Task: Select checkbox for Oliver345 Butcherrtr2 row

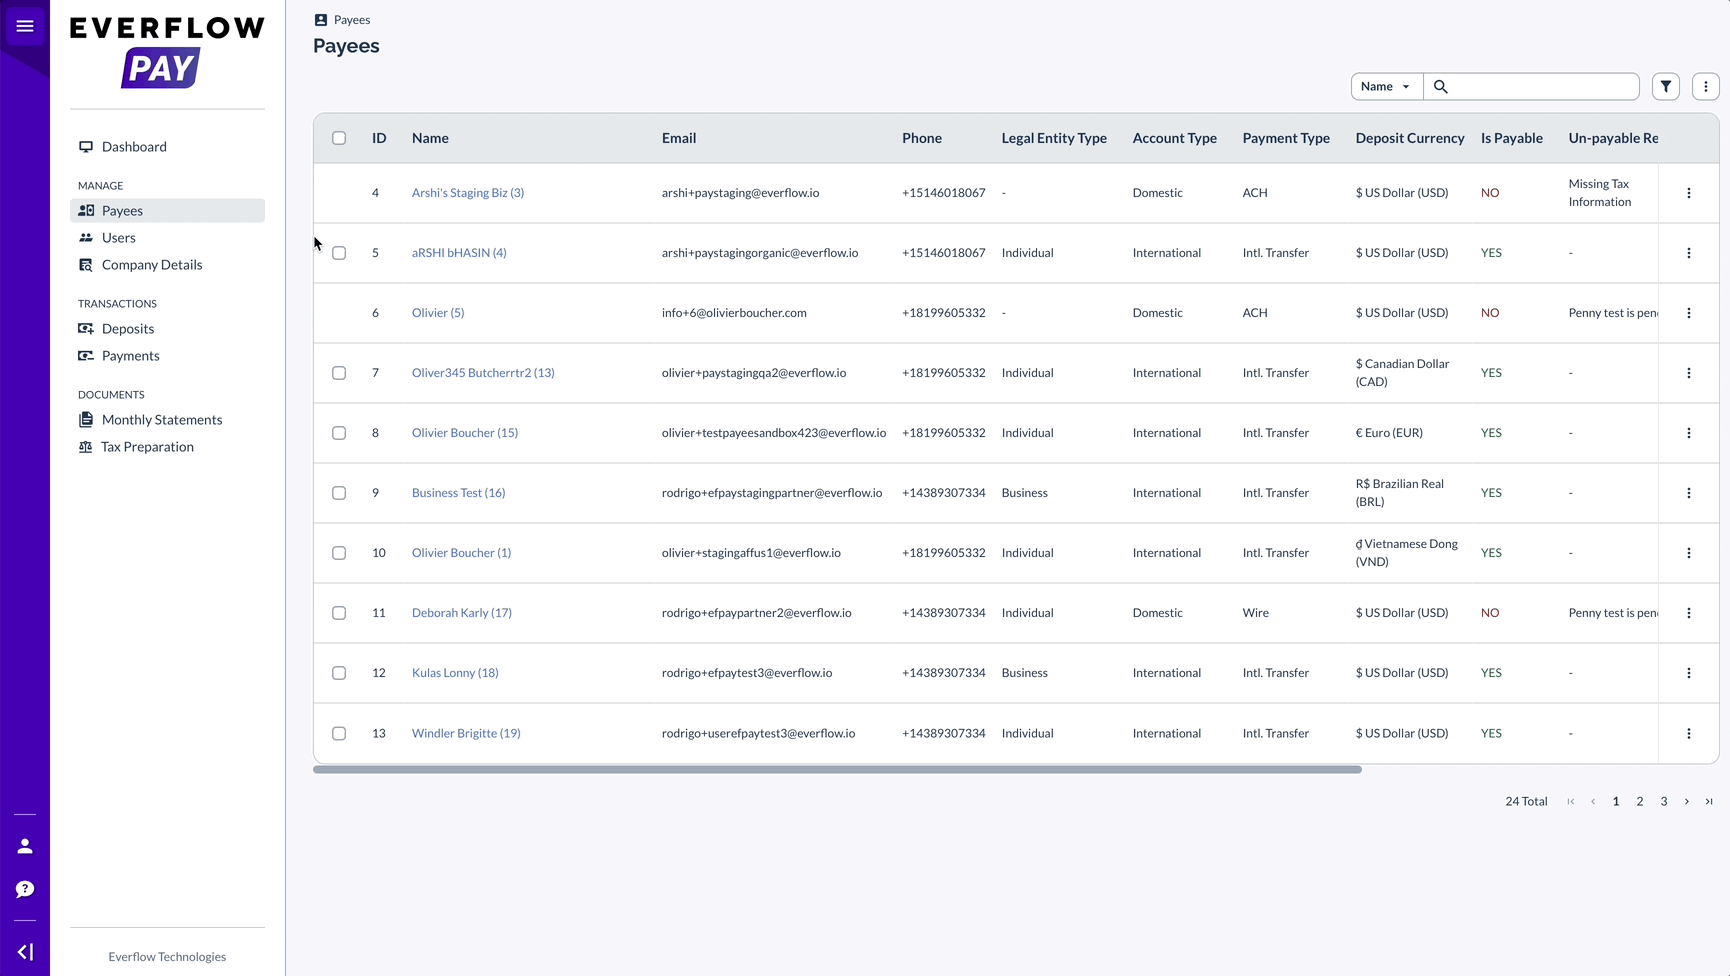Action: (339, 373)
